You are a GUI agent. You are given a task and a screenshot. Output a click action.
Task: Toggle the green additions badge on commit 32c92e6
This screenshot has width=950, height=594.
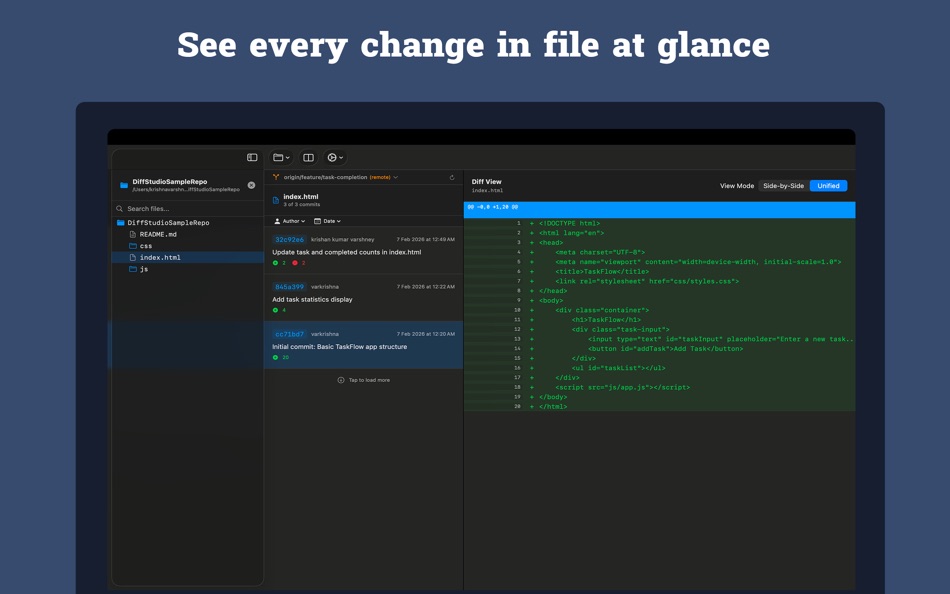[276, 263]
